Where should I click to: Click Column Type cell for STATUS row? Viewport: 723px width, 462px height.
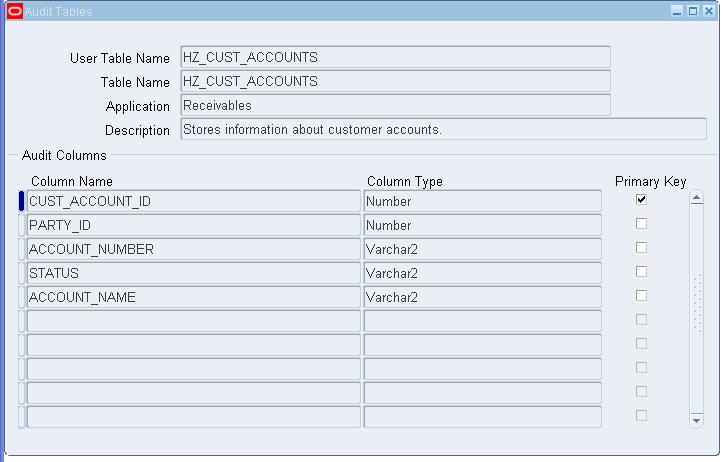tap(482, 273)
